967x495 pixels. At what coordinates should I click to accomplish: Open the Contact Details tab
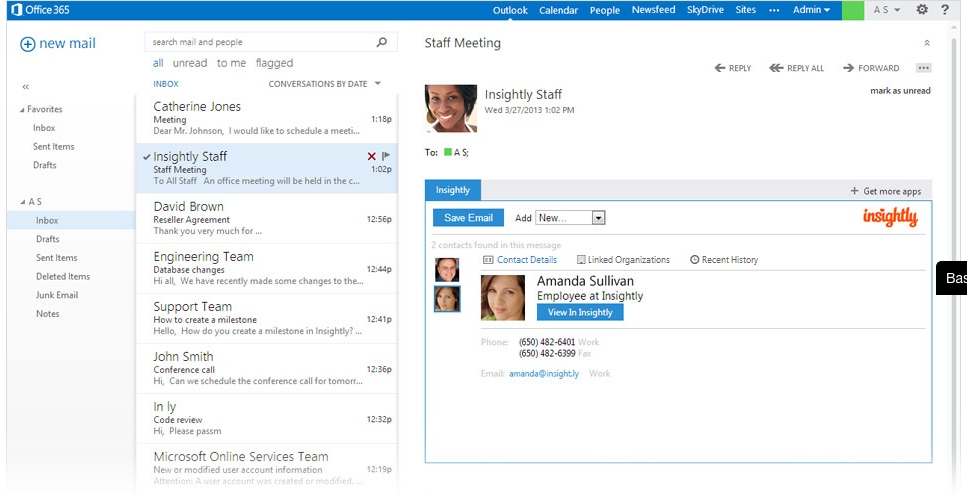pyautogui.click(x=520, y=260)
